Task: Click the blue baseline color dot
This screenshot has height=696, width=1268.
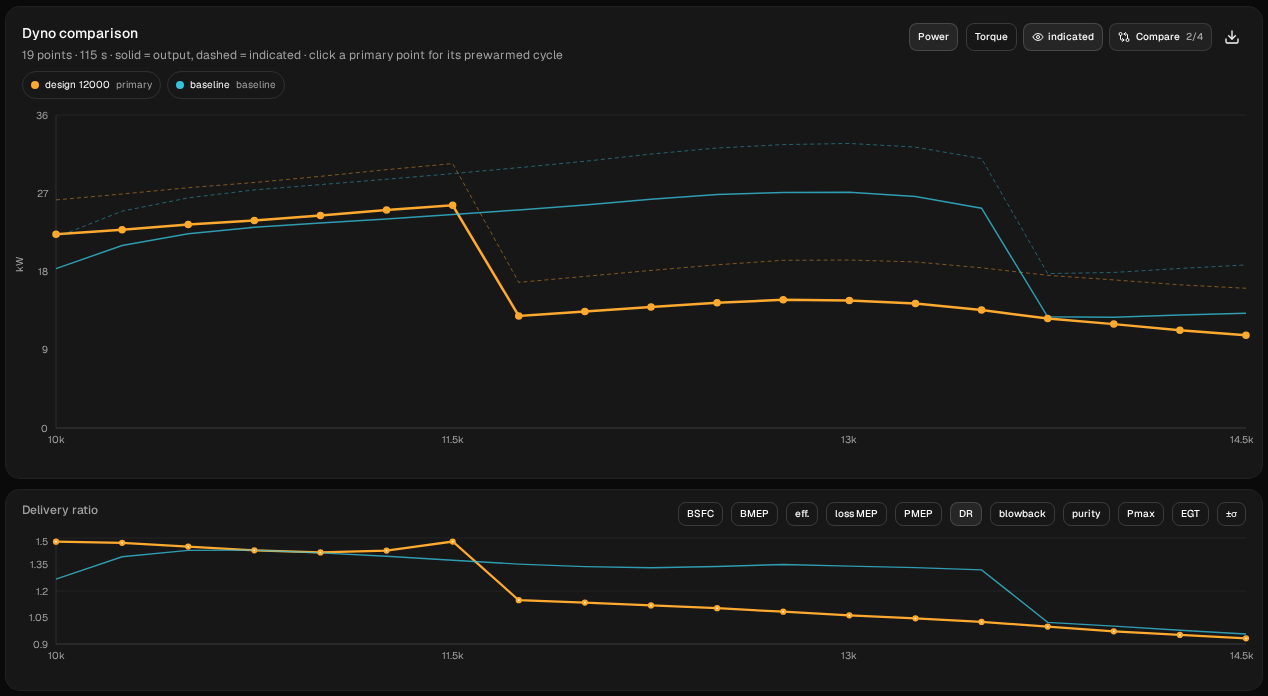Action: [180, 85]
